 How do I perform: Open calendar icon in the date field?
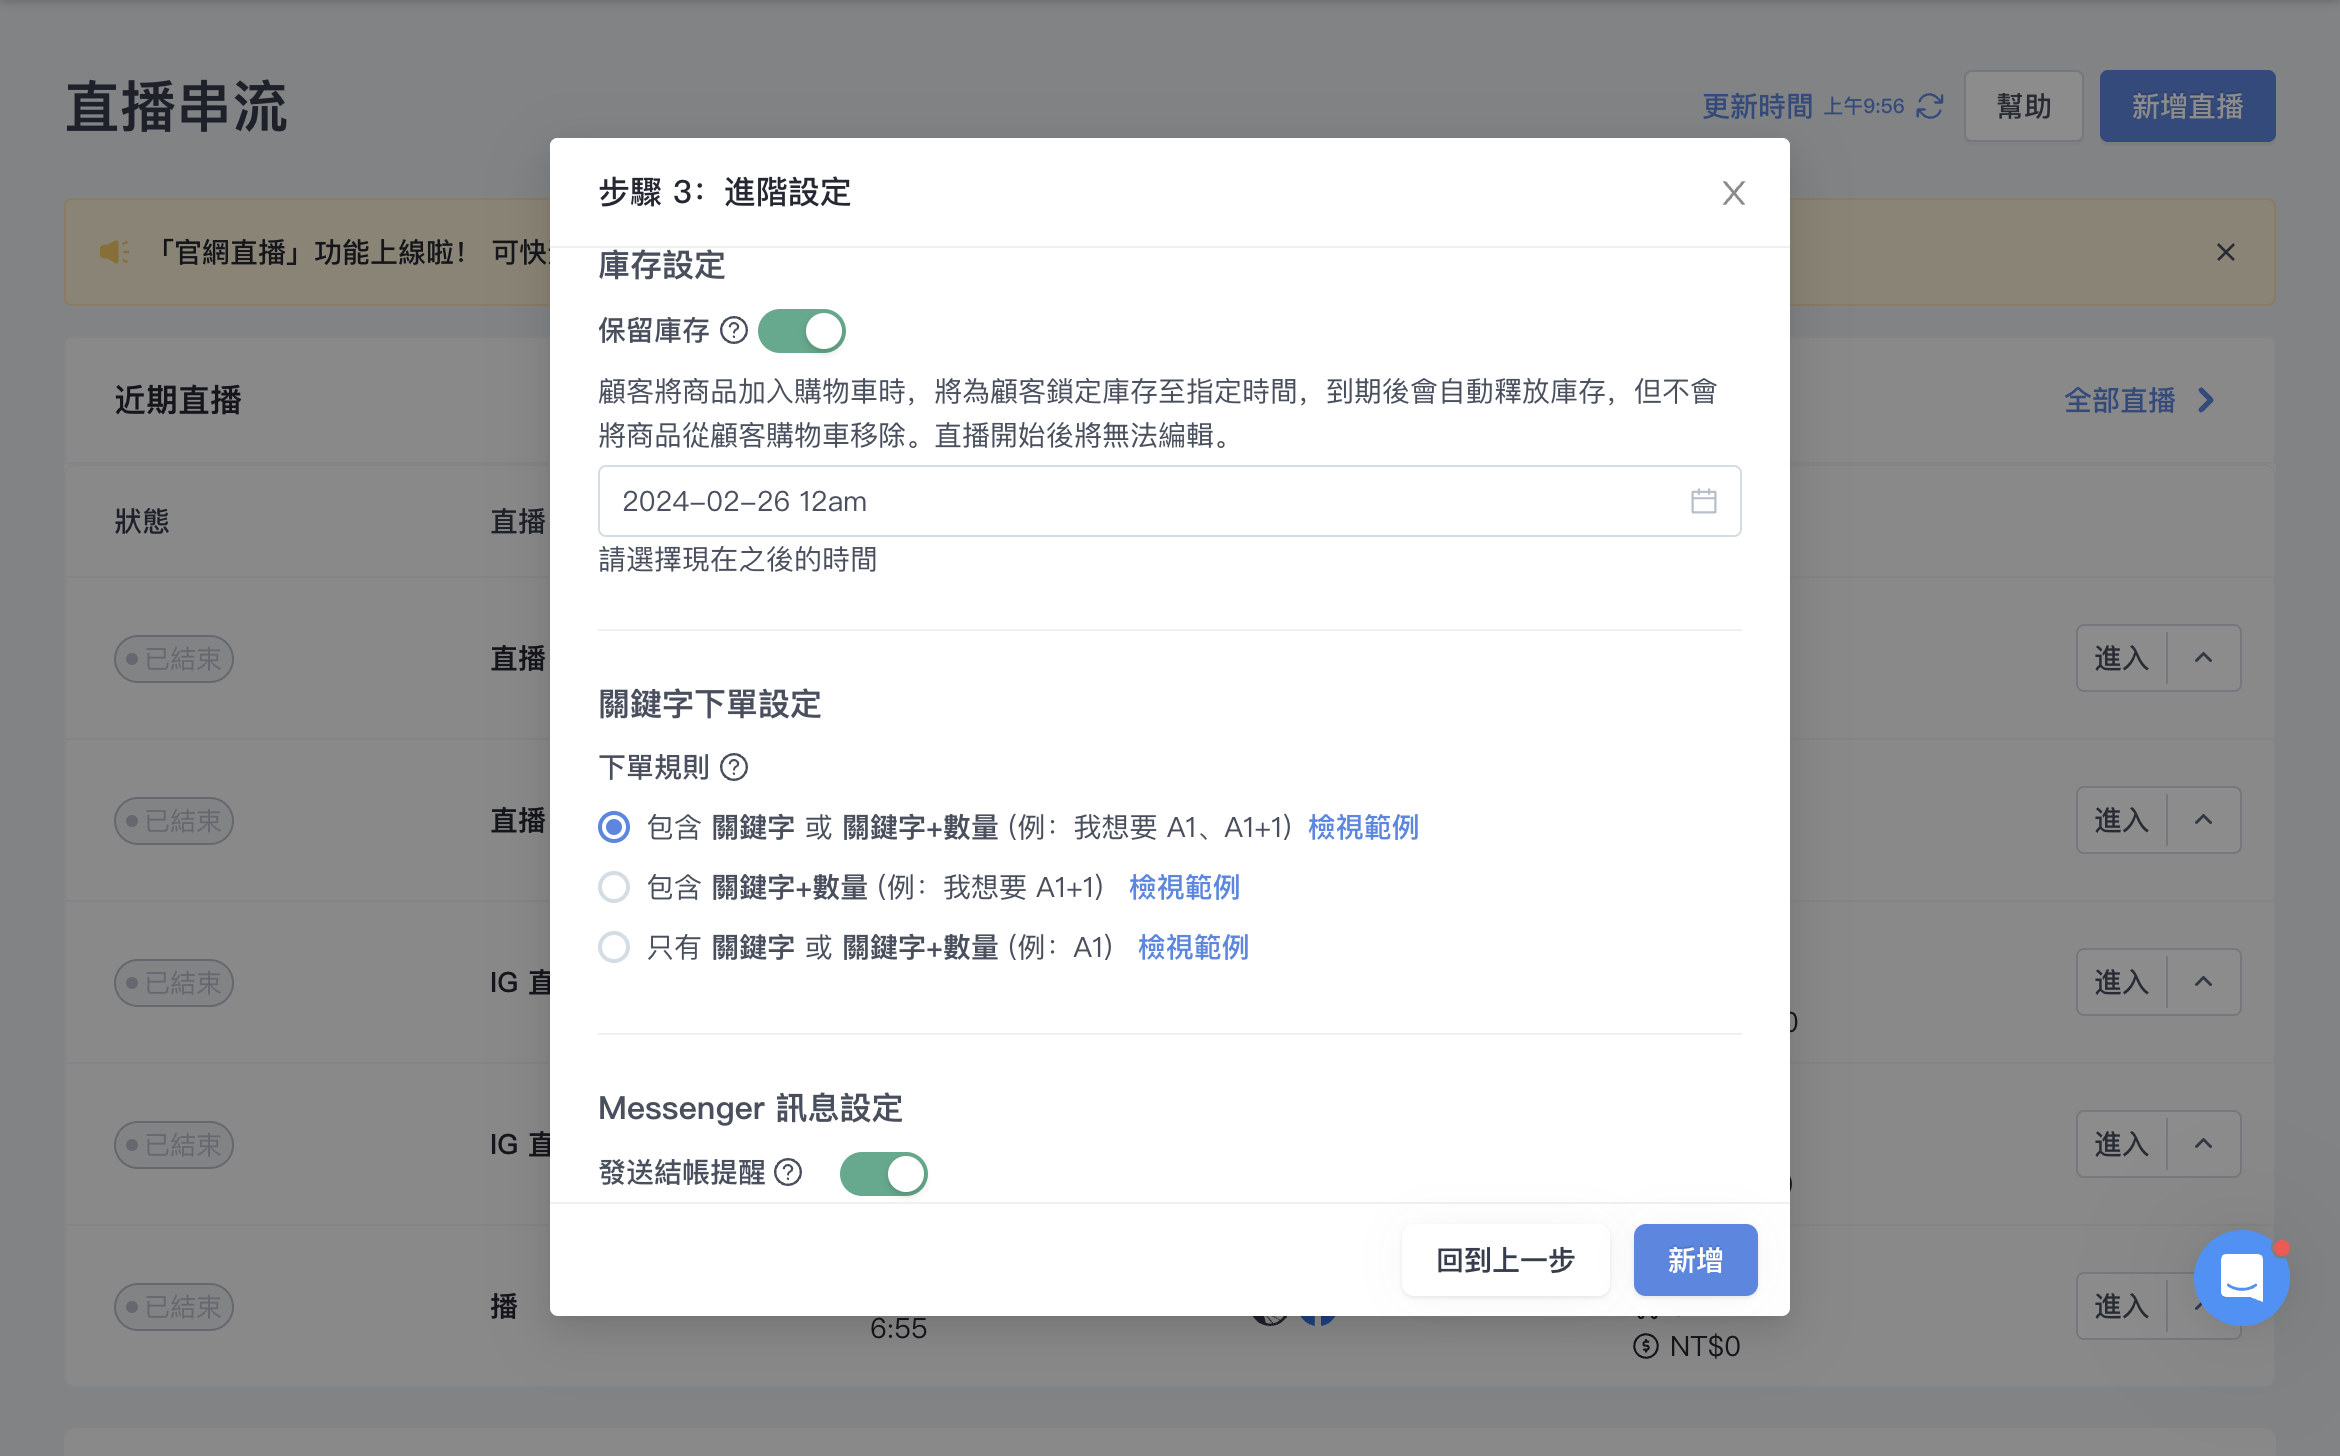tap(1704, 501)
